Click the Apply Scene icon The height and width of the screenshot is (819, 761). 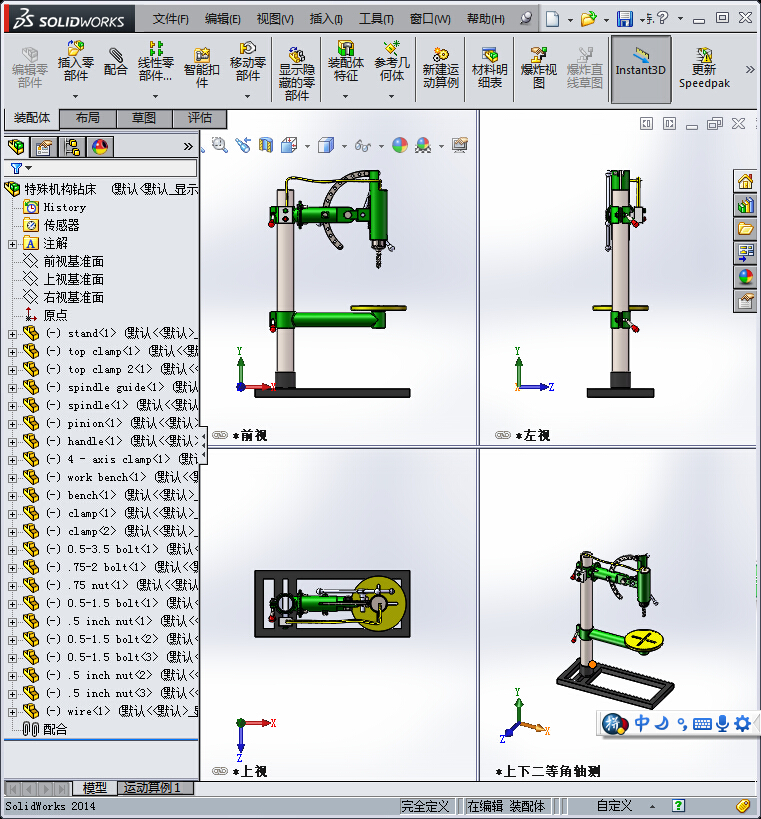coord(423,145)
